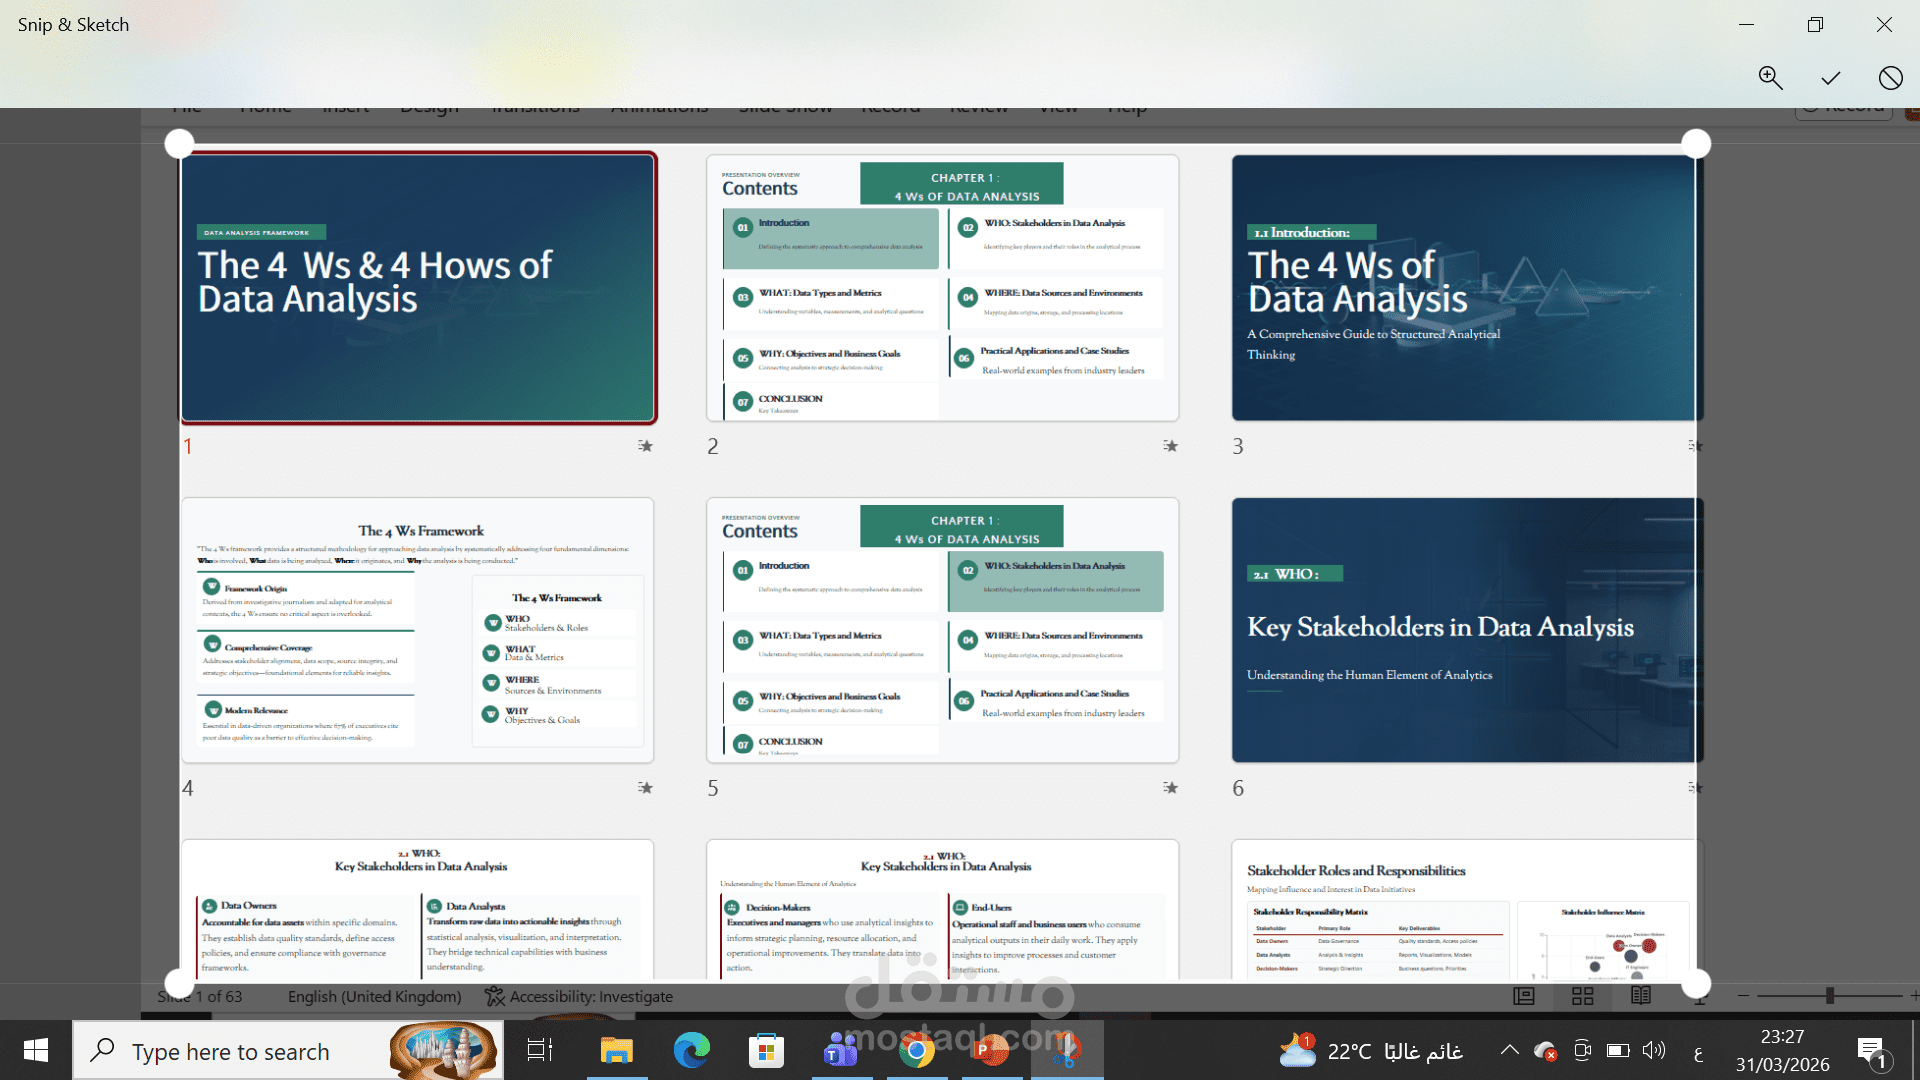The image size is (1920, 1080).
Task: Open Google Chrome from the taskbar
Action: click(916, 1051)
